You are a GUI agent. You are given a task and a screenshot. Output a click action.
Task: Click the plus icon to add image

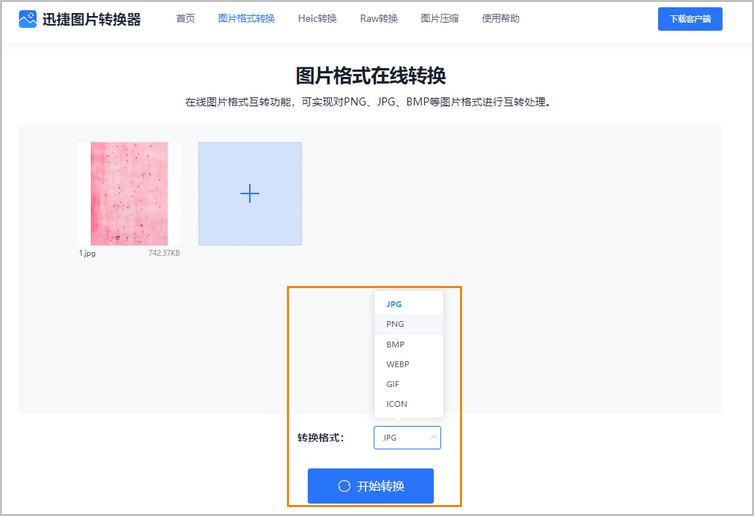point(250,194)
